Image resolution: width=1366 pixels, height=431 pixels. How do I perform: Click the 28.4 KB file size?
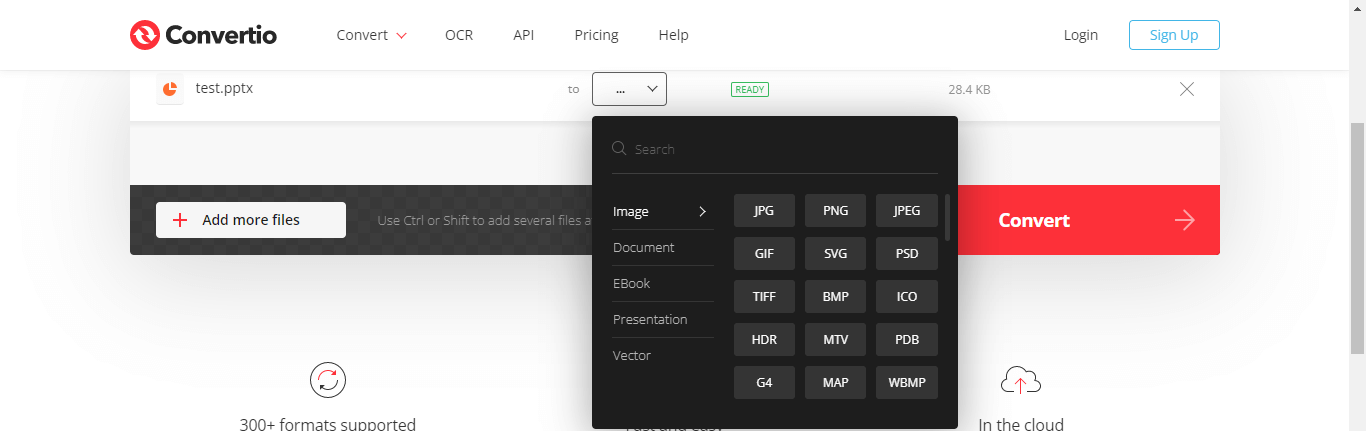(x=969, y=90)
